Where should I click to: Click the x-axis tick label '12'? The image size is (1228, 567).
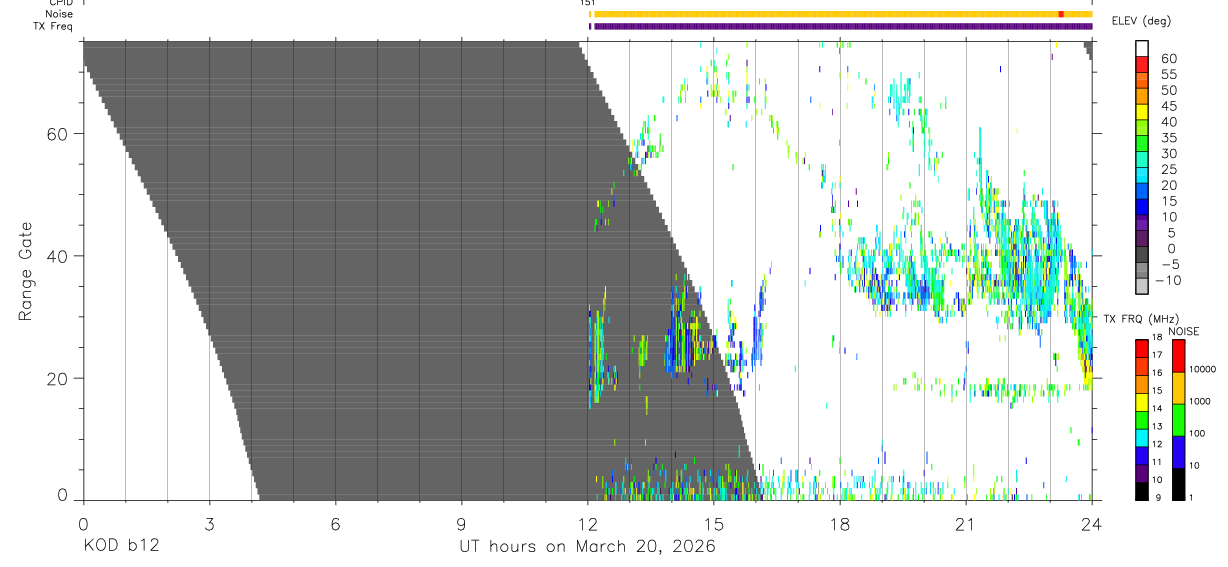(x=587, y=523)
